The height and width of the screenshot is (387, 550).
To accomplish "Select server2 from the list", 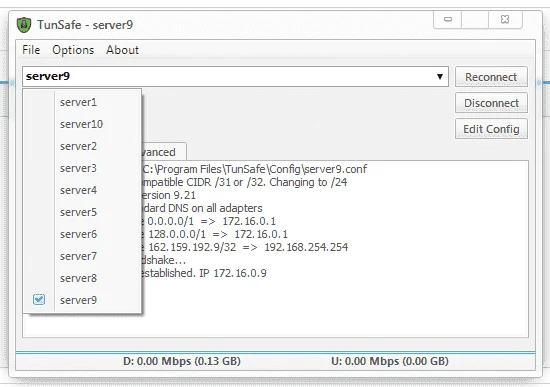I will (82, 146).
